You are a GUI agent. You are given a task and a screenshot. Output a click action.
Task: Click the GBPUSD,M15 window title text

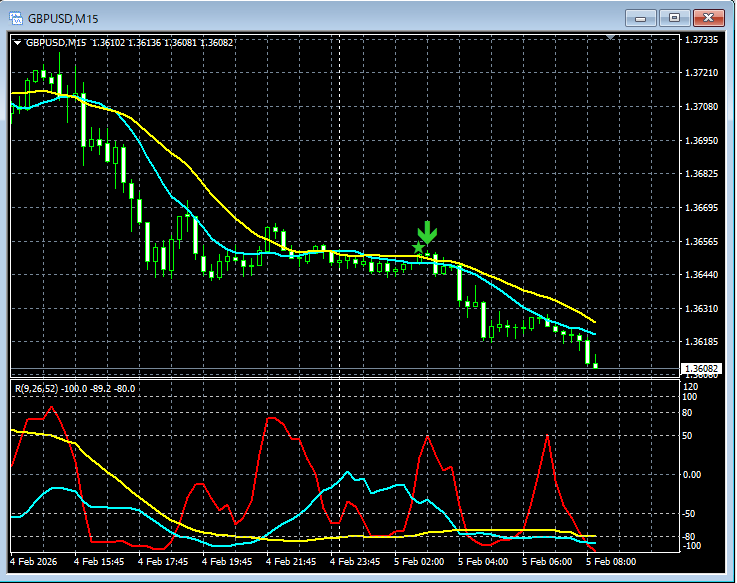click(x=65, y=18)
